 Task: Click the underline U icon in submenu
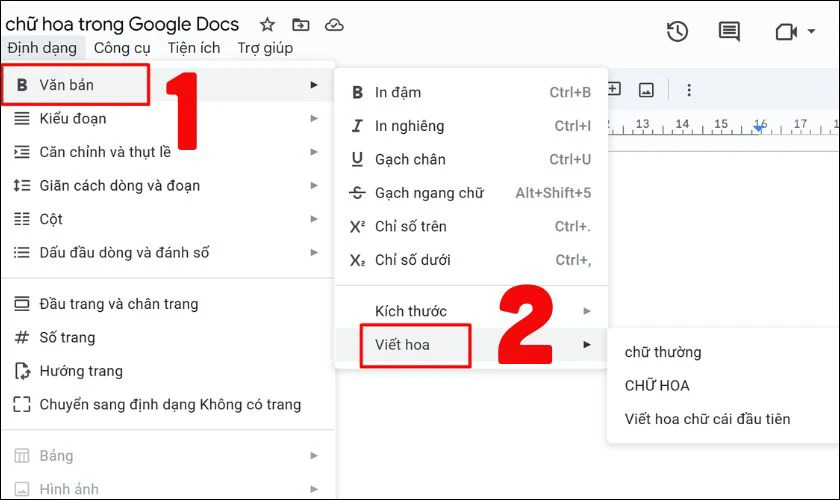click(x=357, y=159)
